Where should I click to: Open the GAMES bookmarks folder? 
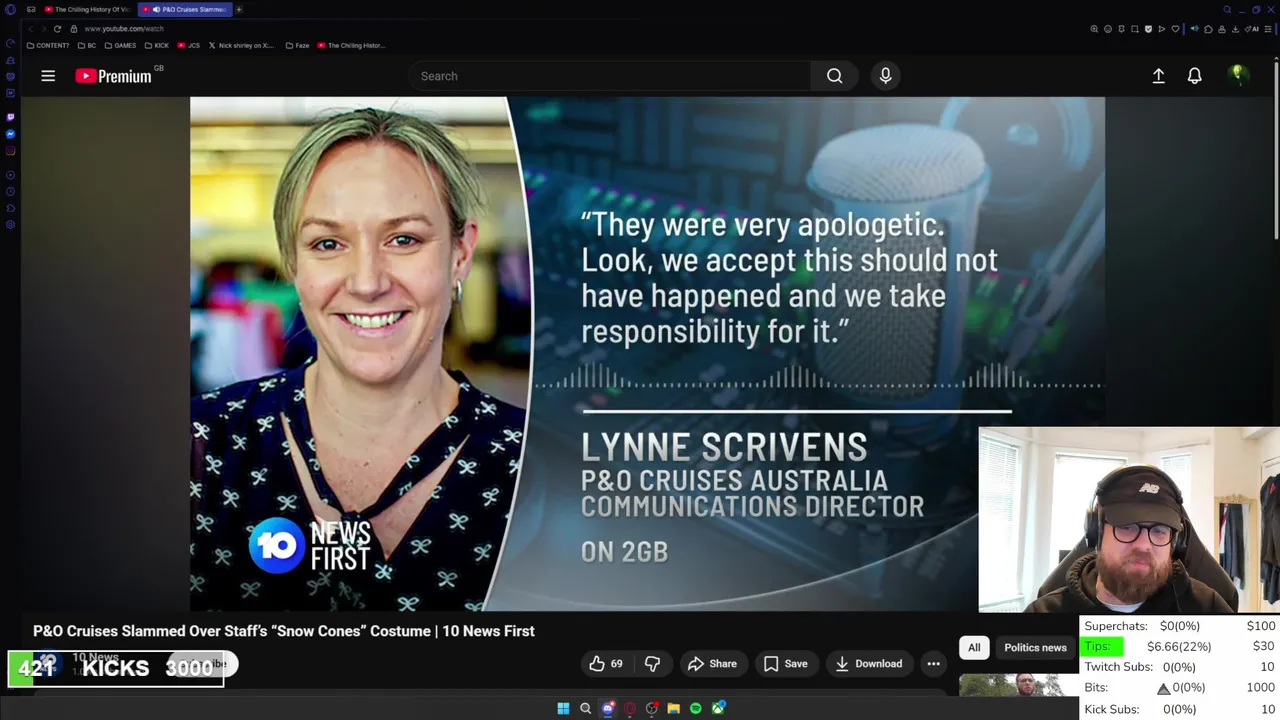point(120,45)
